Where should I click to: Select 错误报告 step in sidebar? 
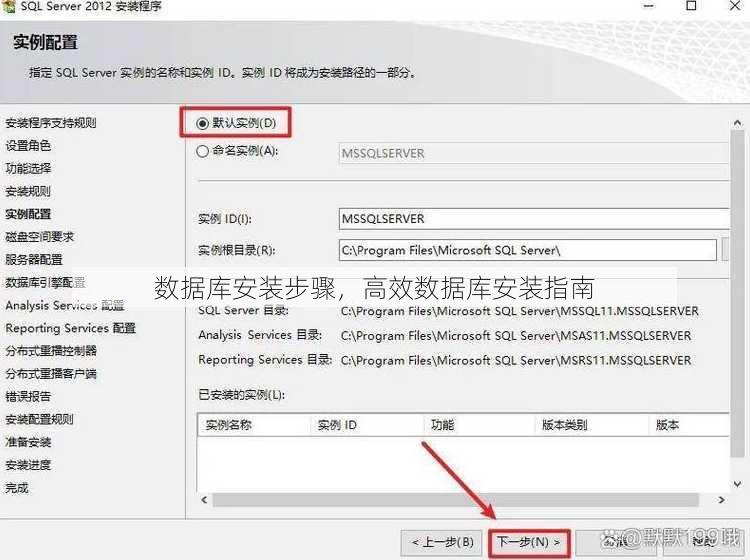coord(28,396)
